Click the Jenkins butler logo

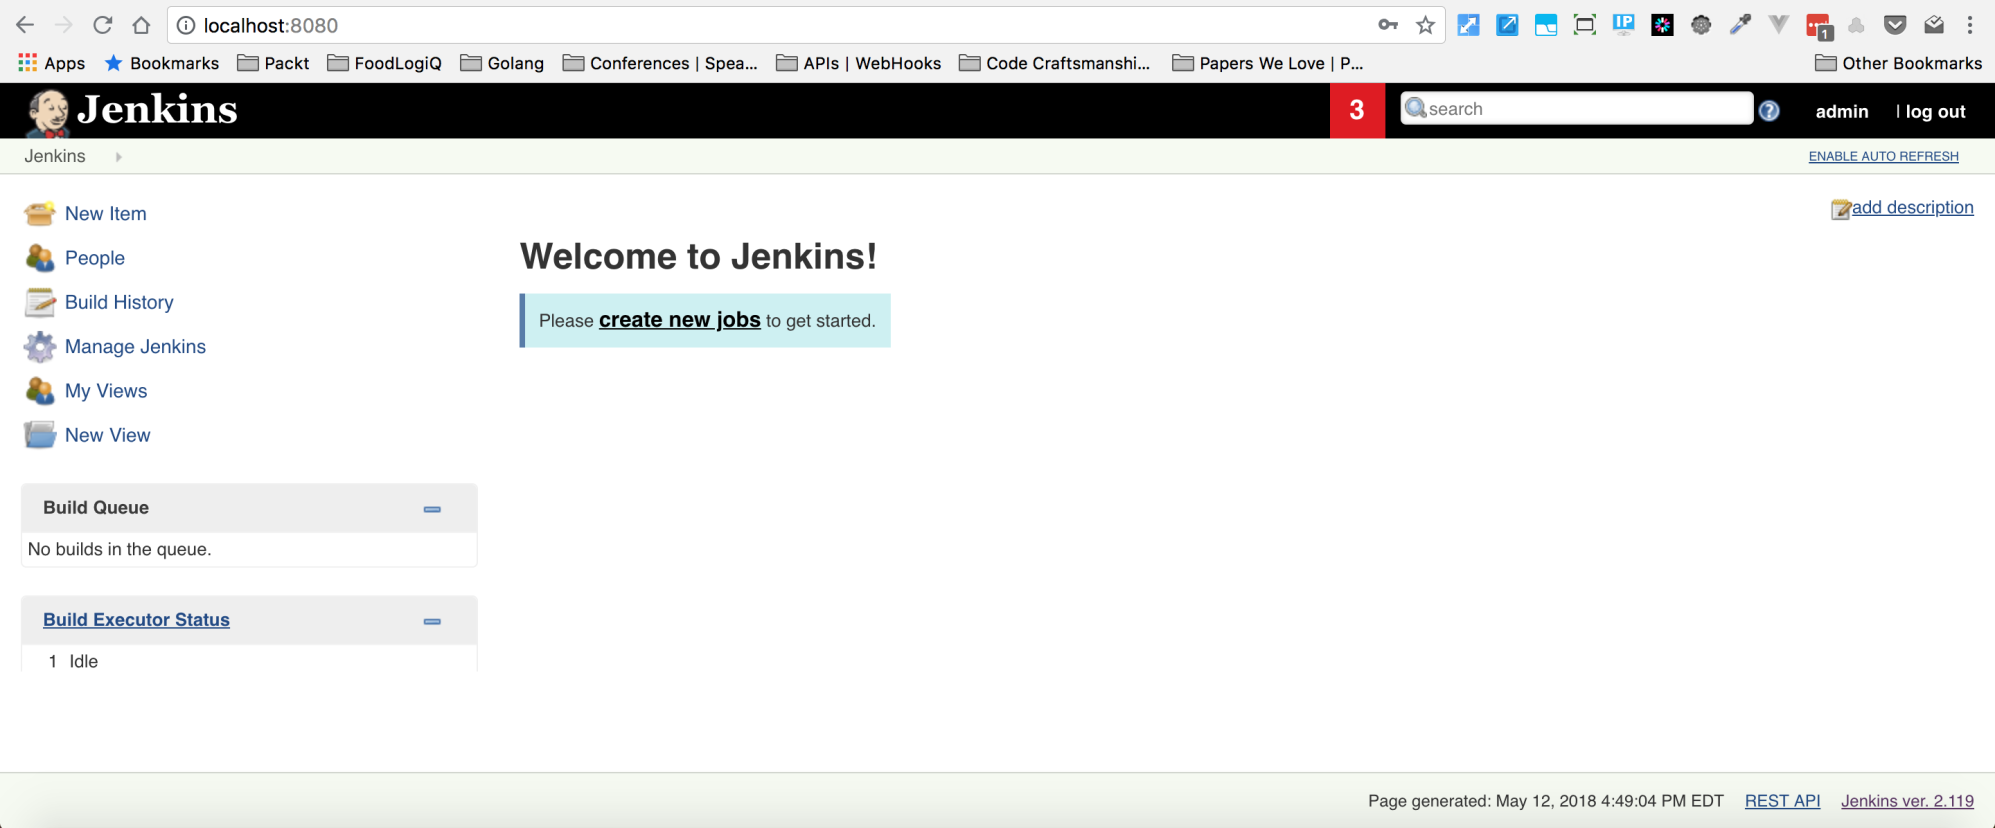pos(47,111)
